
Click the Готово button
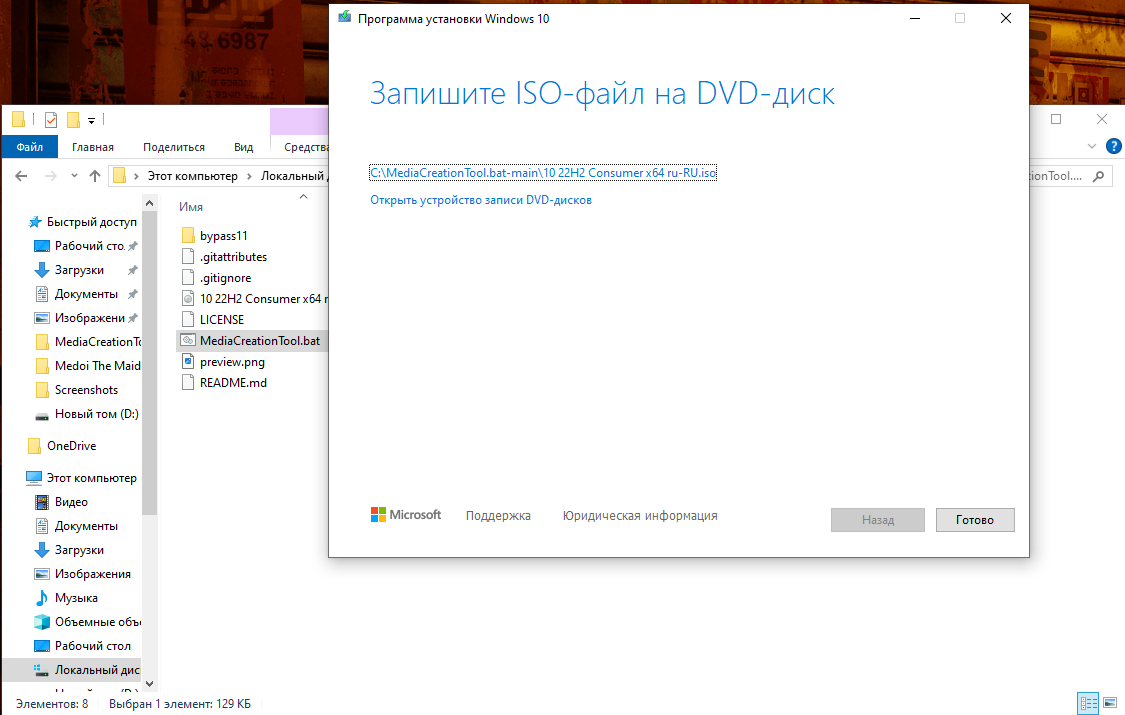[975, 520]
